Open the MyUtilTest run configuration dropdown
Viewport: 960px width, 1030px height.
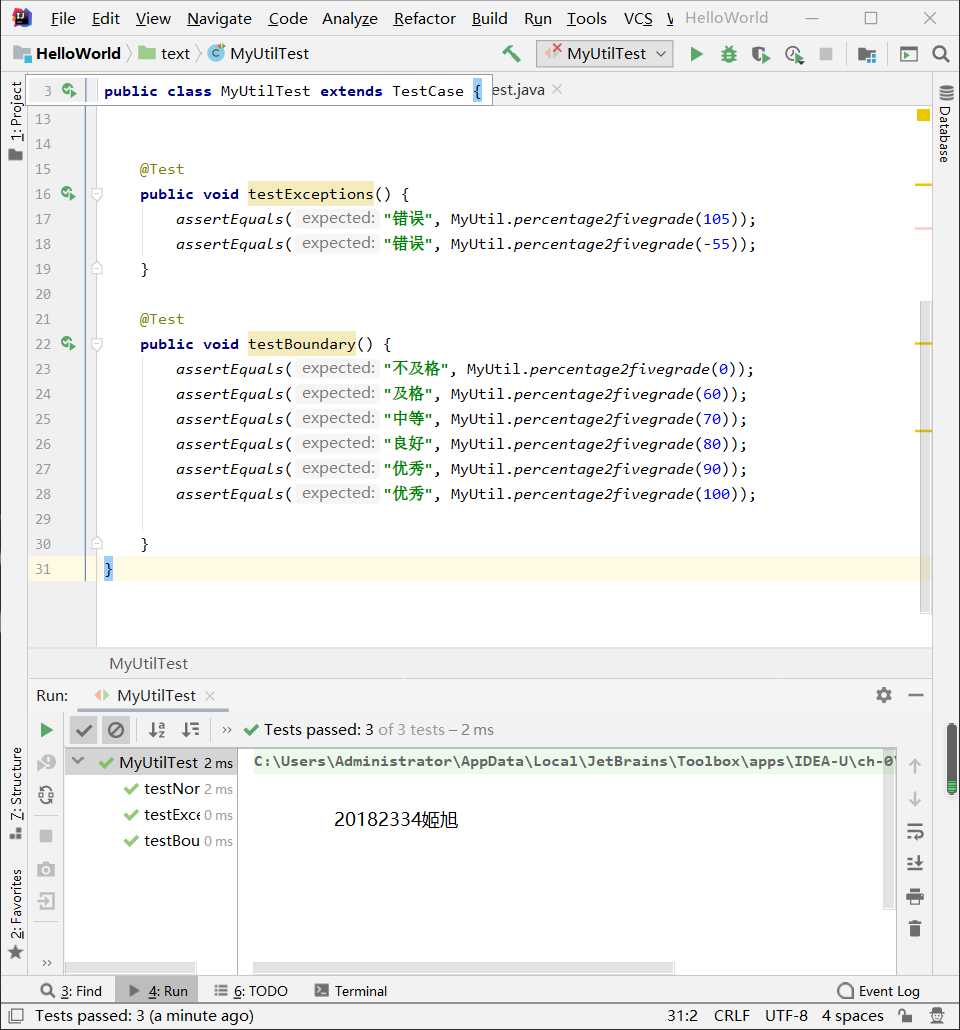pos(605,54)
